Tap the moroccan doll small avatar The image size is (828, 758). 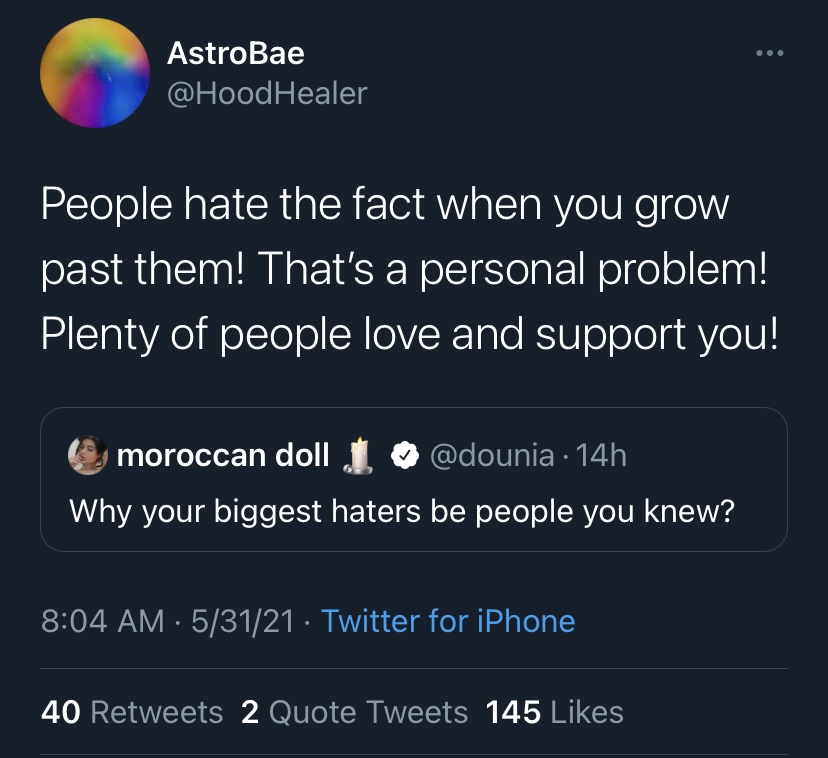(x=87, y=455)
